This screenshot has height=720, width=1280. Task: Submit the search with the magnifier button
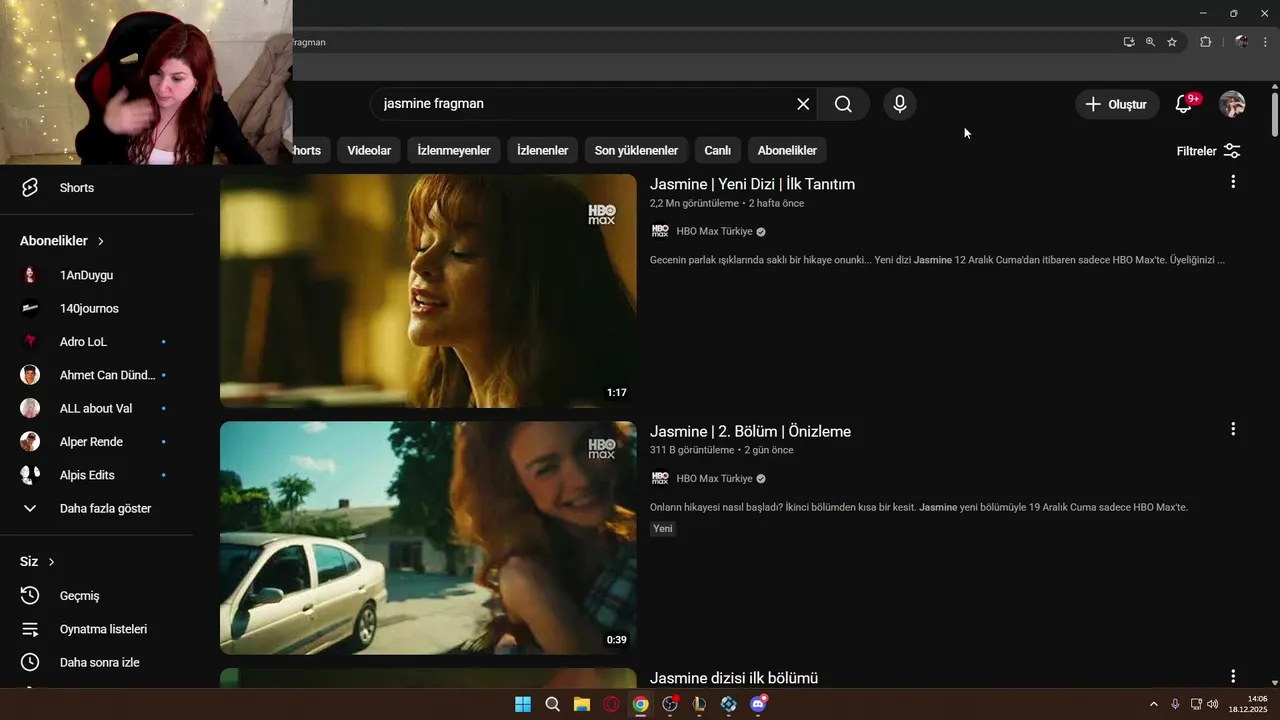pos(843,104)
